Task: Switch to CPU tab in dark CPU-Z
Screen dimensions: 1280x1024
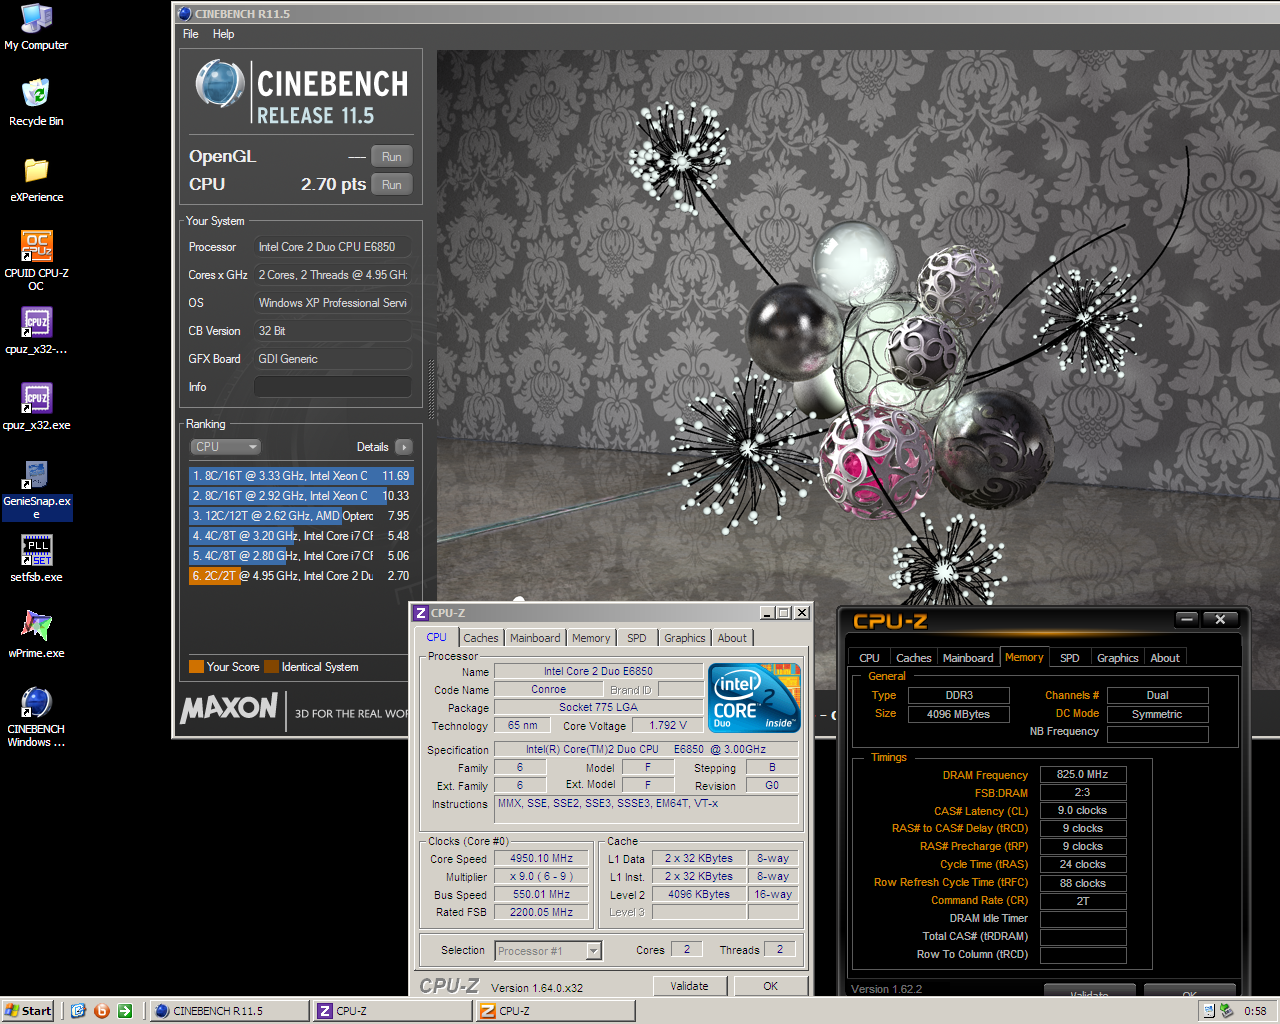Action: [x=869, y=658]
